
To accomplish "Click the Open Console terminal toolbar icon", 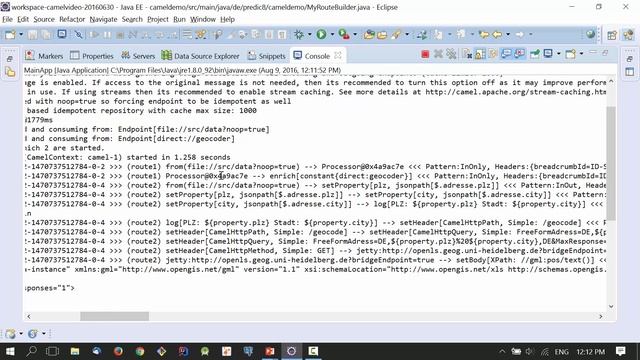I will coord(62,34).
